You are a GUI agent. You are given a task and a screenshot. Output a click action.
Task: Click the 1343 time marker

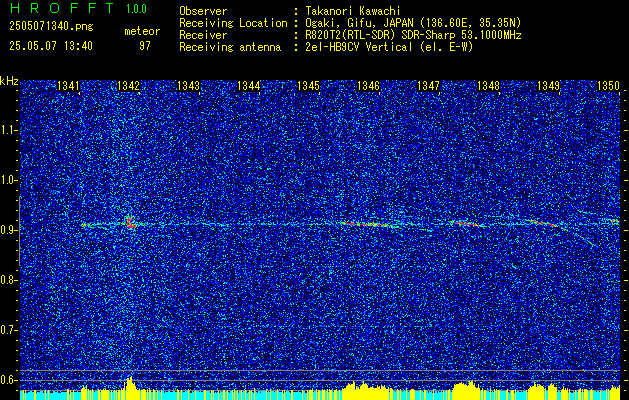tap(188, 86)
